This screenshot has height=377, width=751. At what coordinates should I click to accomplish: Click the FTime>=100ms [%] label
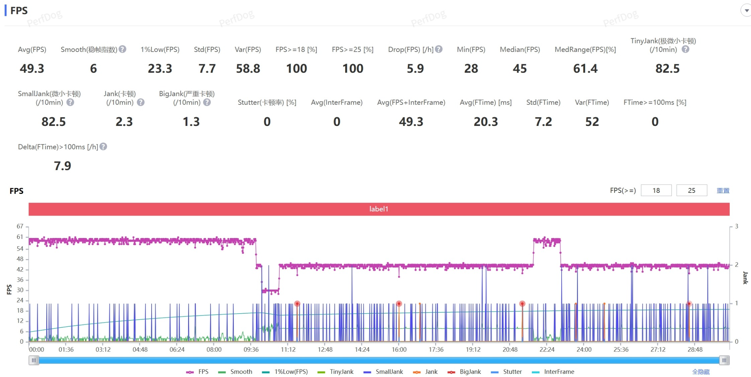655,103
